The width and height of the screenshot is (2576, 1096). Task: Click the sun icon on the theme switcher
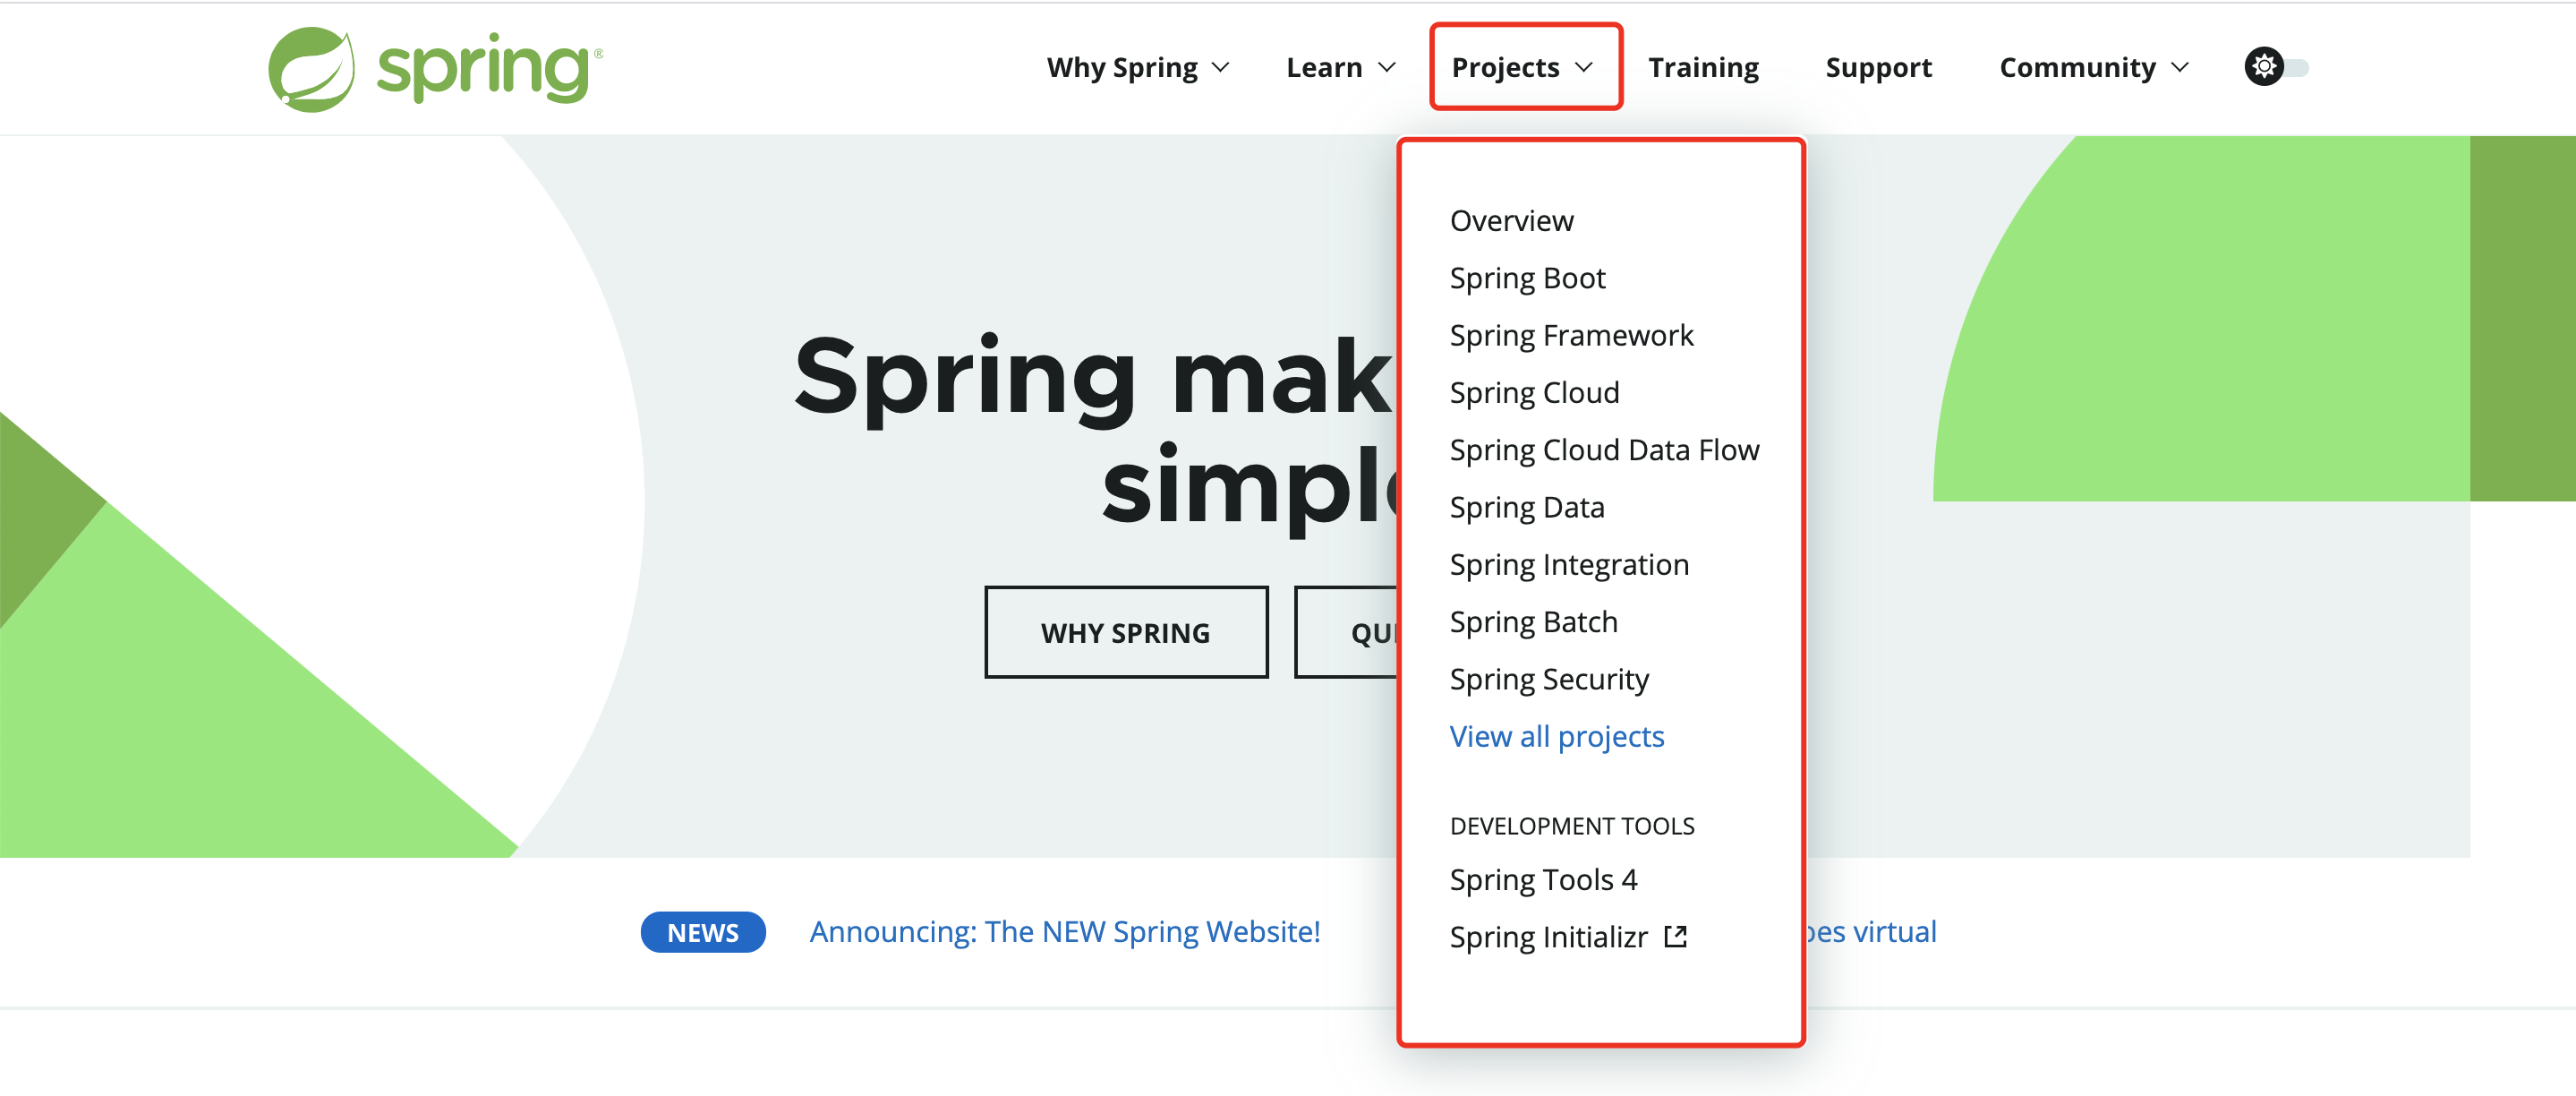2262,67
